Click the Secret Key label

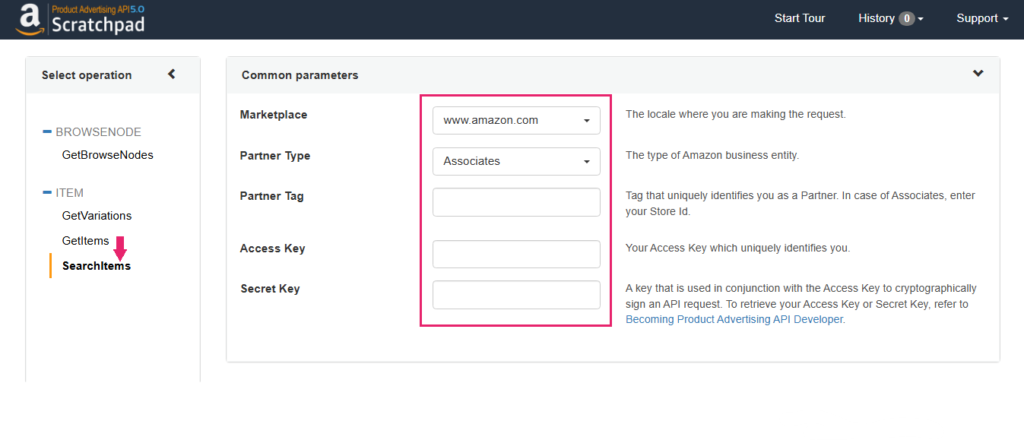270,289
